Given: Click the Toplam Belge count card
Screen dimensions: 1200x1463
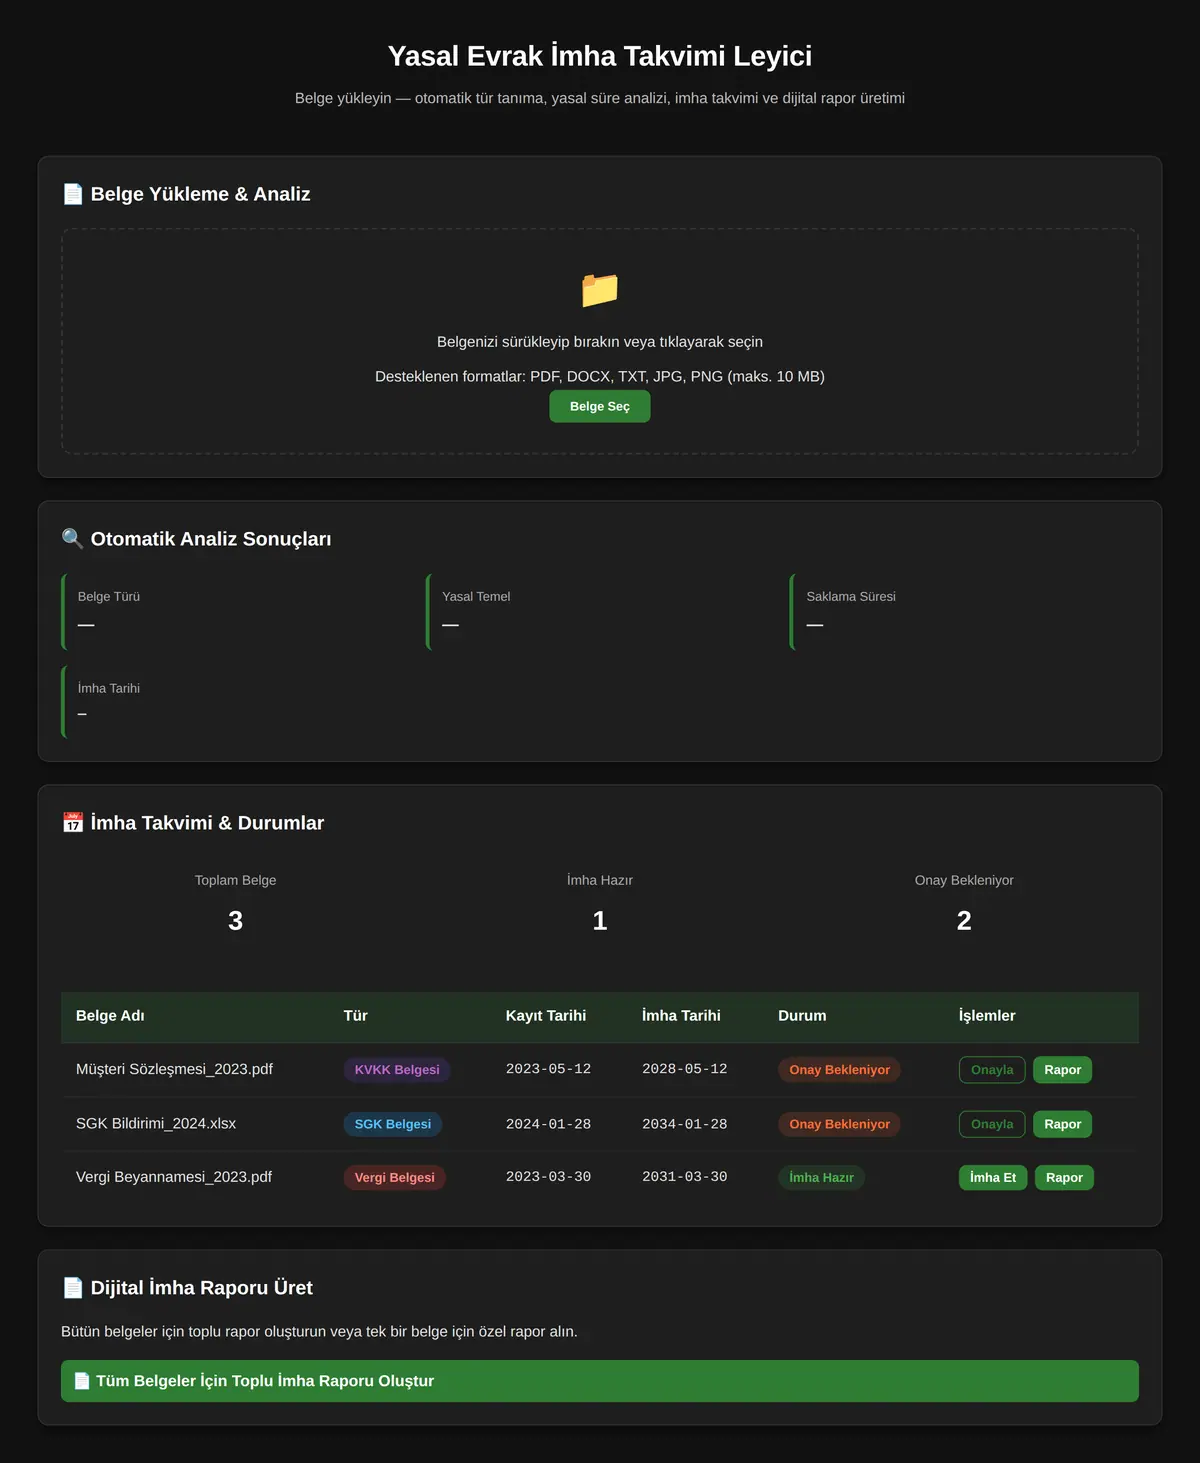Looking at the screenshot, I should (x=236, y=907).
